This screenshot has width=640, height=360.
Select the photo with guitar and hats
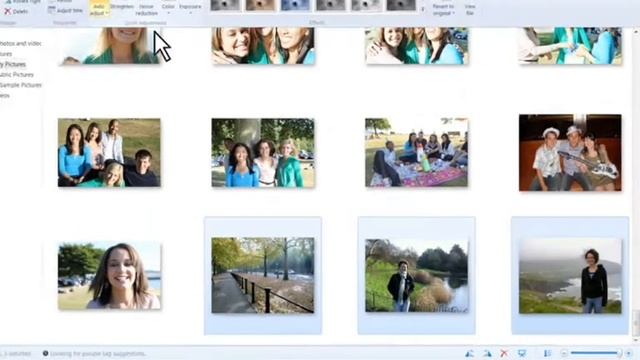tap(570, 153)
